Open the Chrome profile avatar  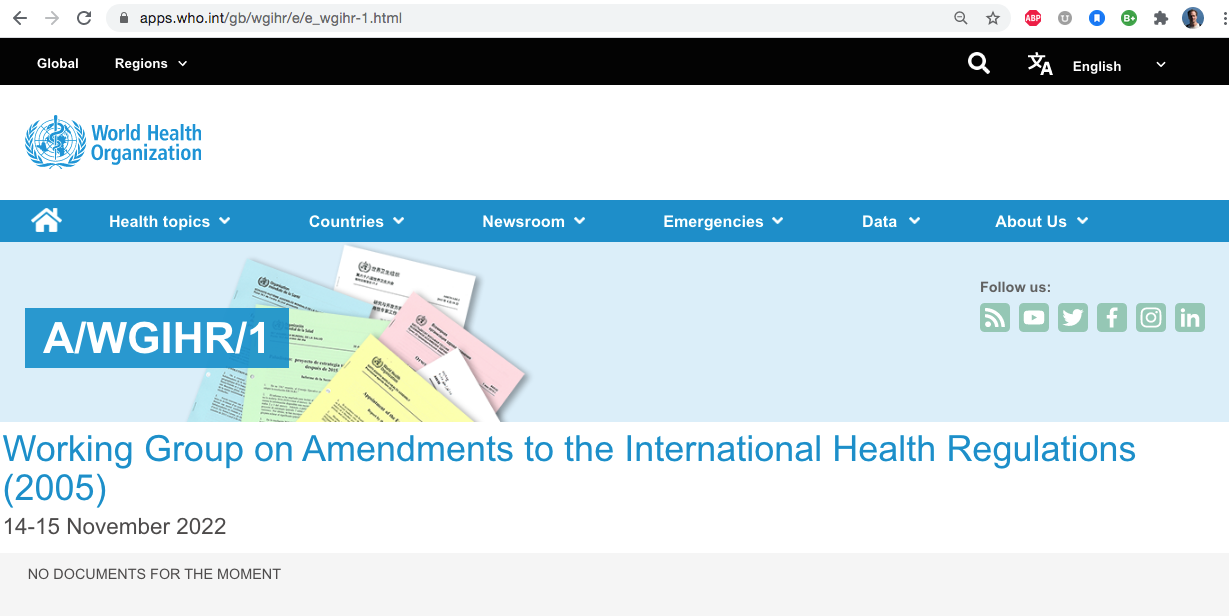pos(1193,18)
